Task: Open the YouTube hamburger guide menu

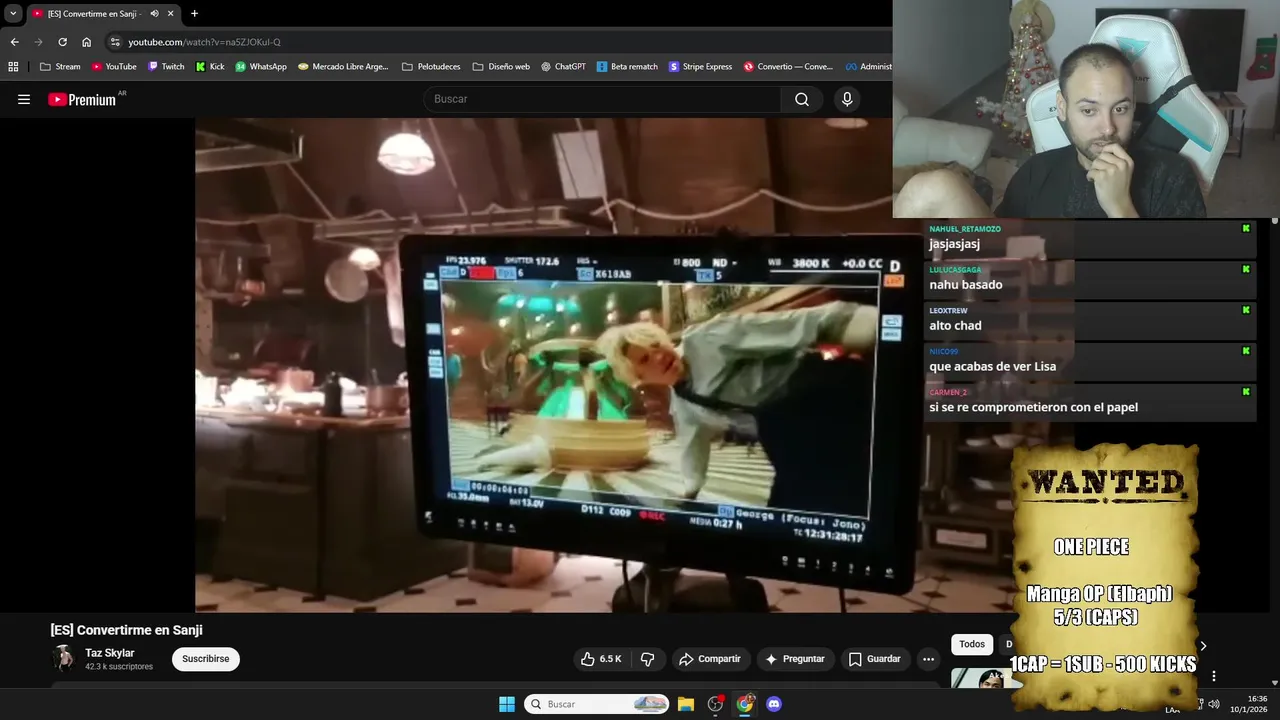Action: click(x=24, y=99)
